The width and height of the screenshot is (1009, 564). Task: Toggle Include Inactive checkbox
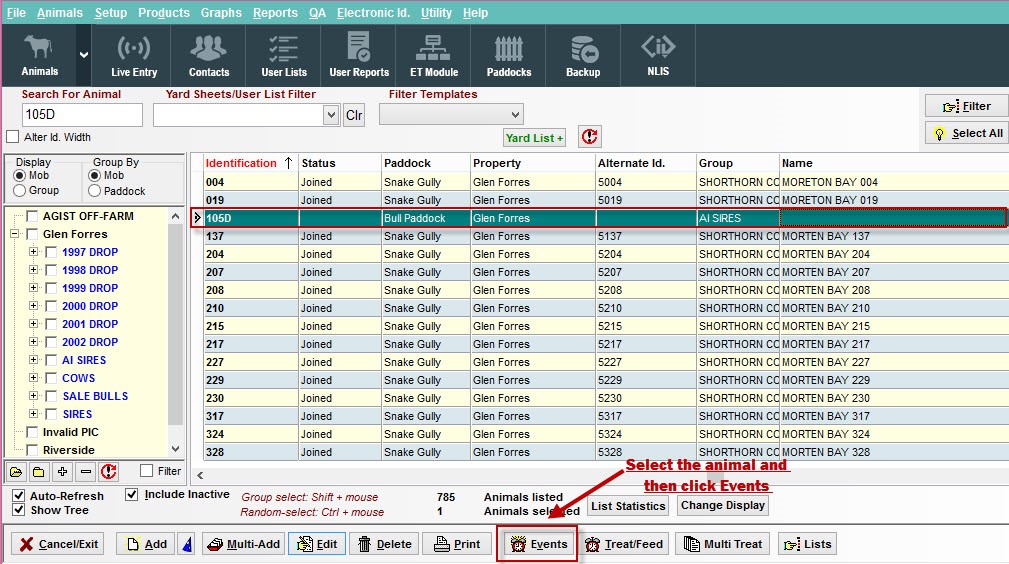pyautogui.click(x=132, y=494)
